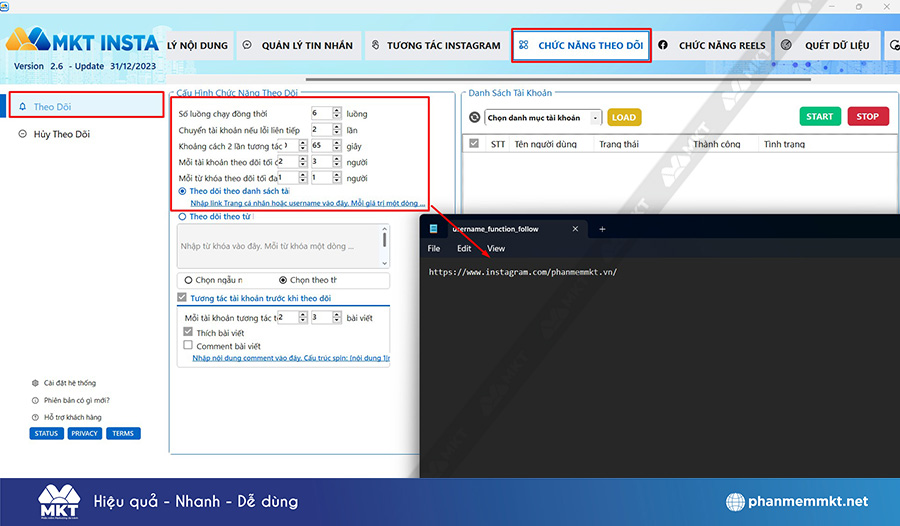Click the bell icon next to Theo Dõi
The image size is (900, 526).
(x=22, y=106)
